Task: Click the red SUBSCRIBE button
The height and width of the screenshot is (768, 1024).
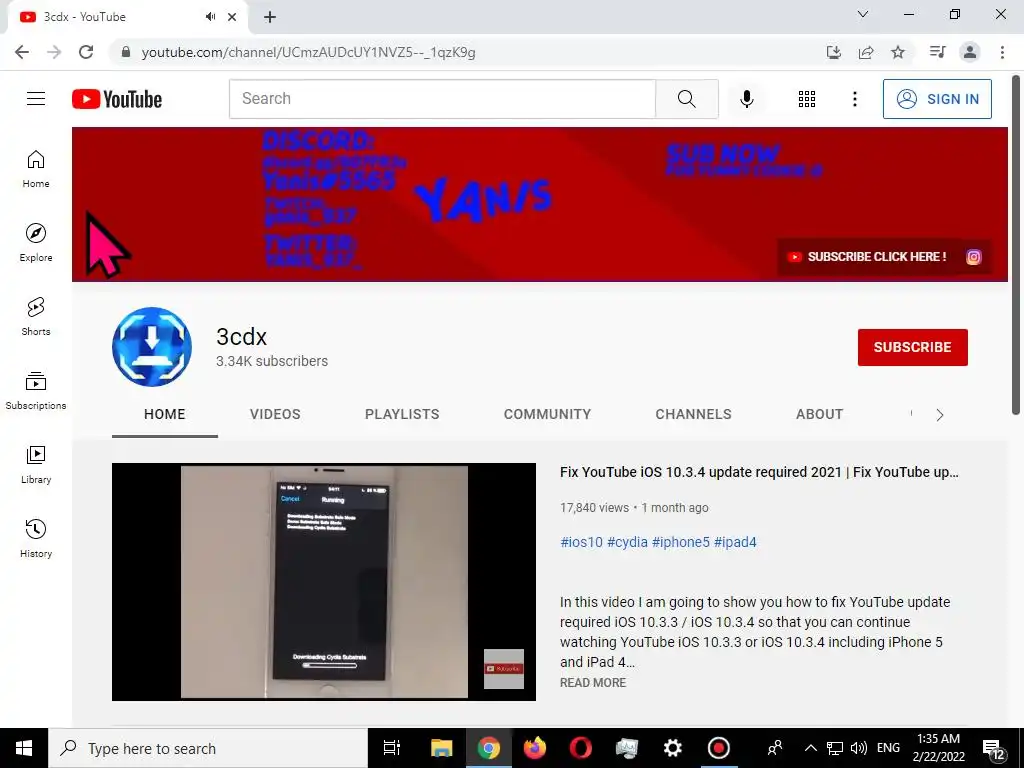Action: (x=912, y=347)
